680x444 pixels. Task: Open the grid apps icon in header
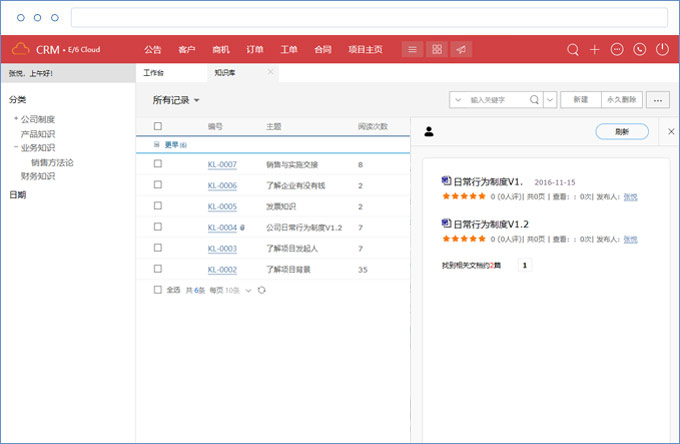pos(437,49)
